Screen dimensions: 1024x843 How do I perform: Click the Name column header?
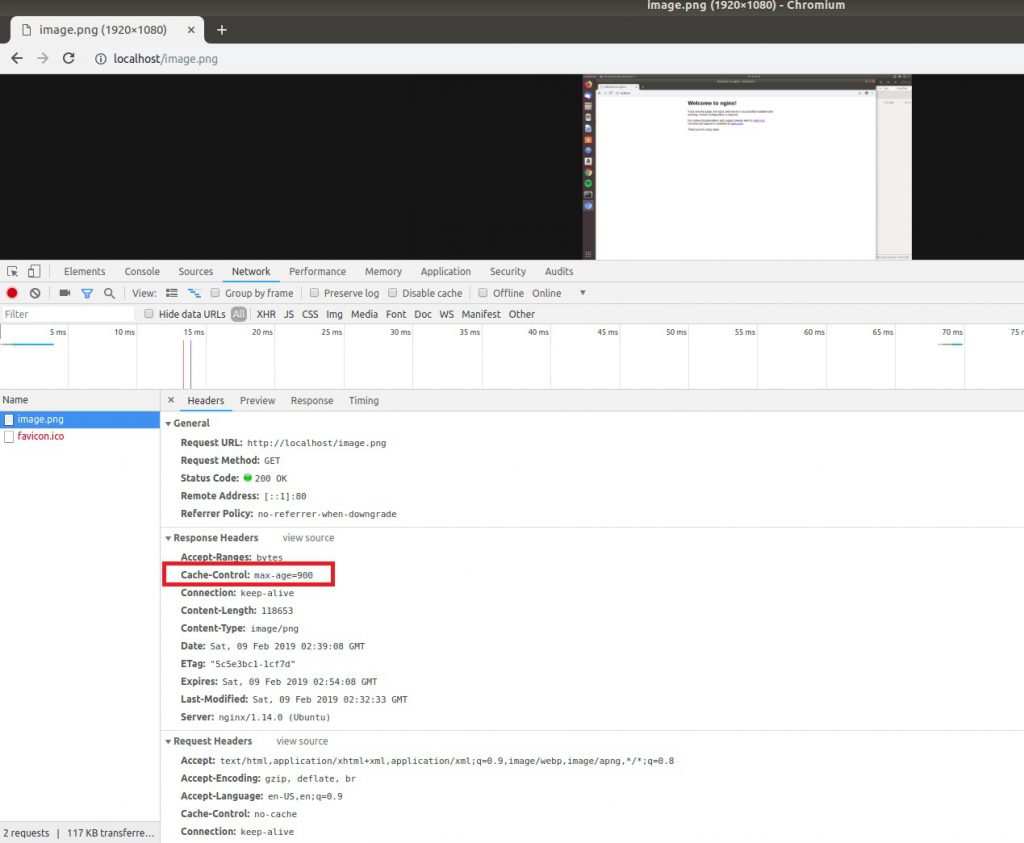pos(80,400)
